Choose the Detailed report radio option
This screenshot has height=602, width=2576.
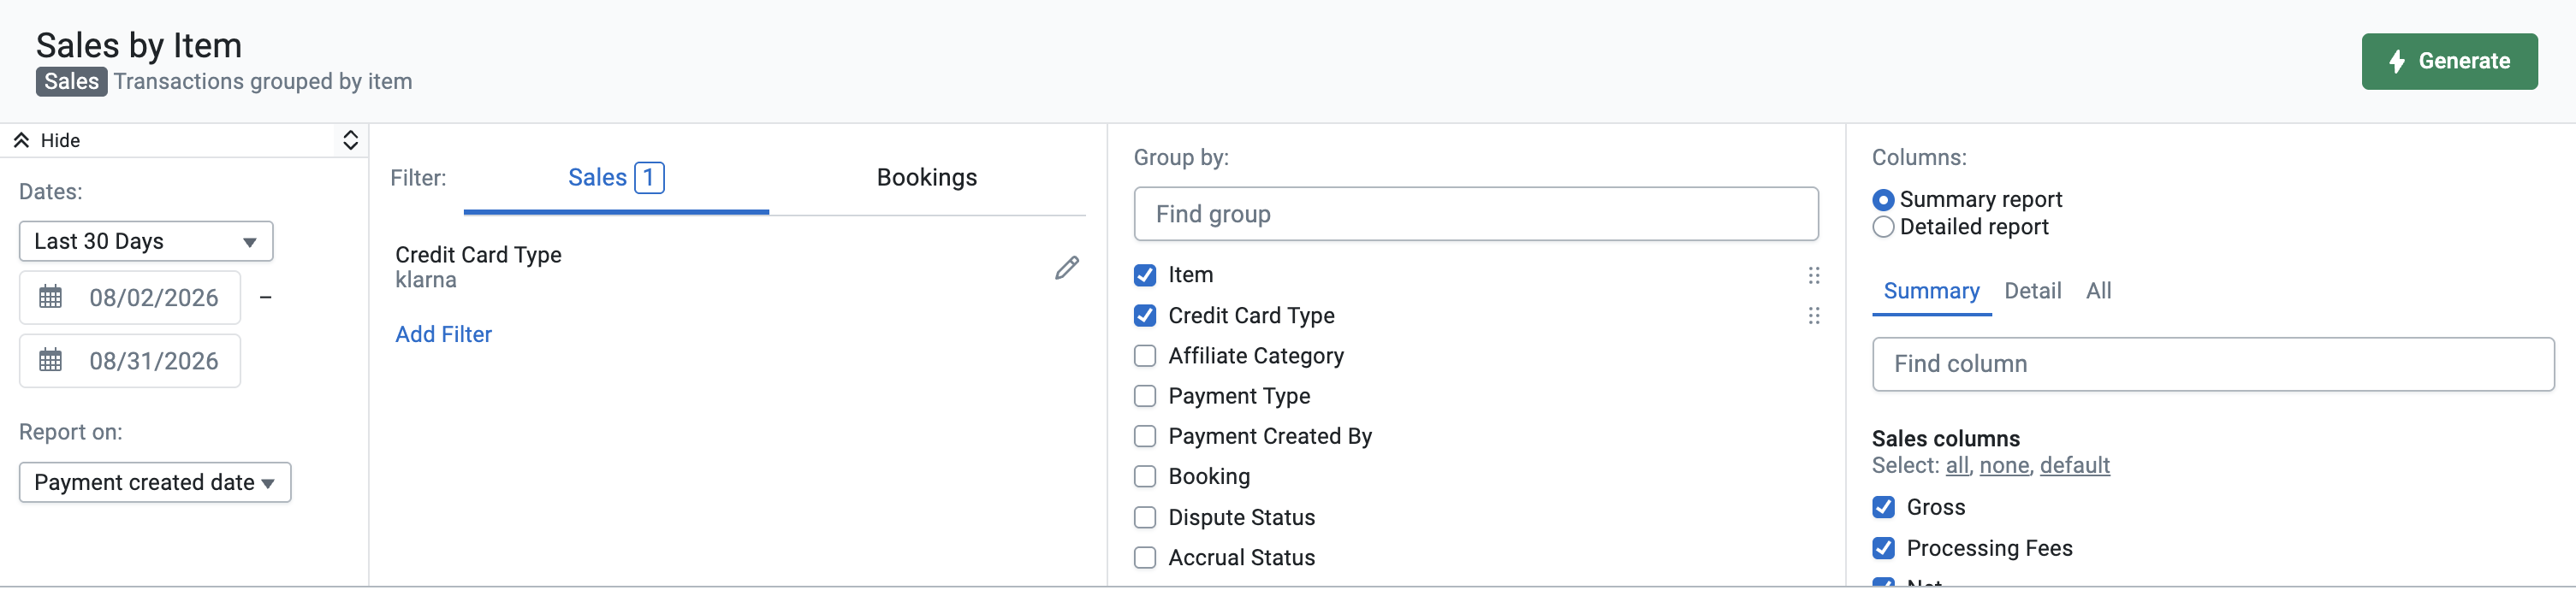1883,227
